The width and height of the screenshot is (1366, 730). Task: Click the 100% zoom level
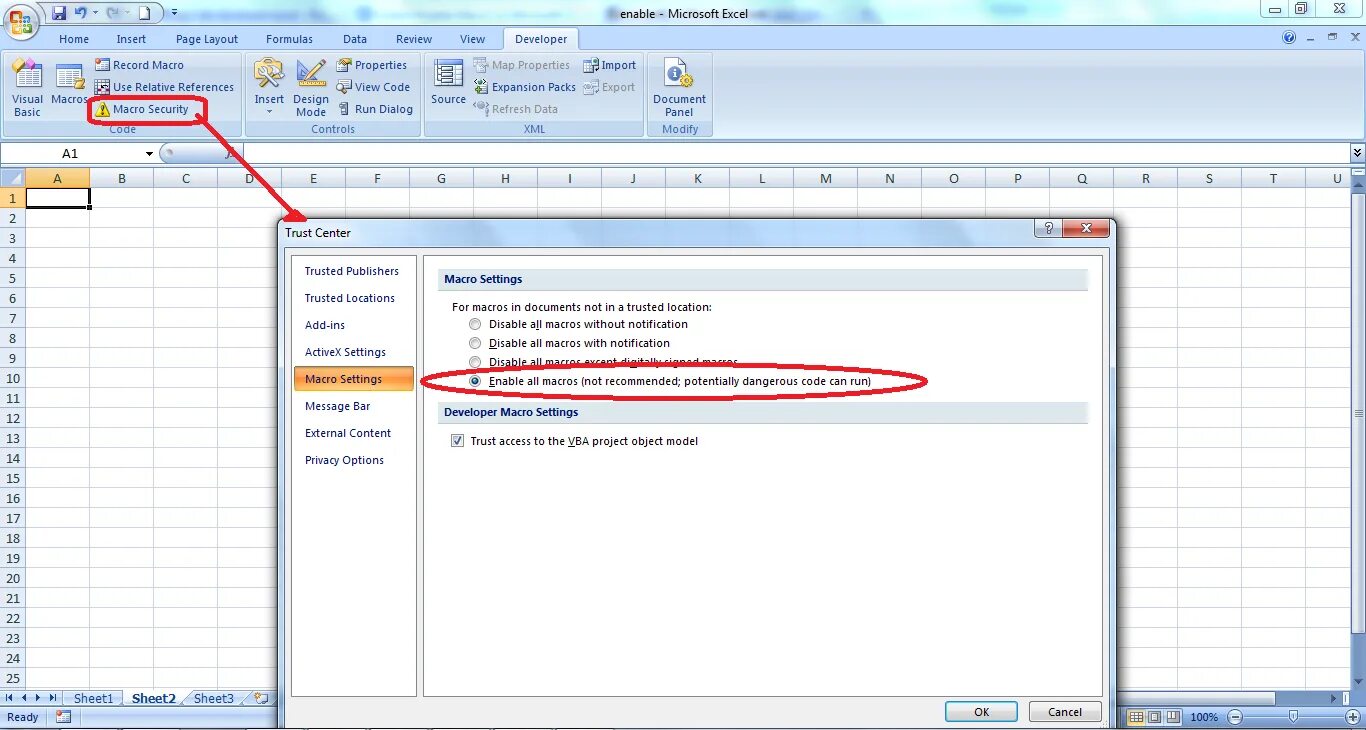tap(1204, 717)
